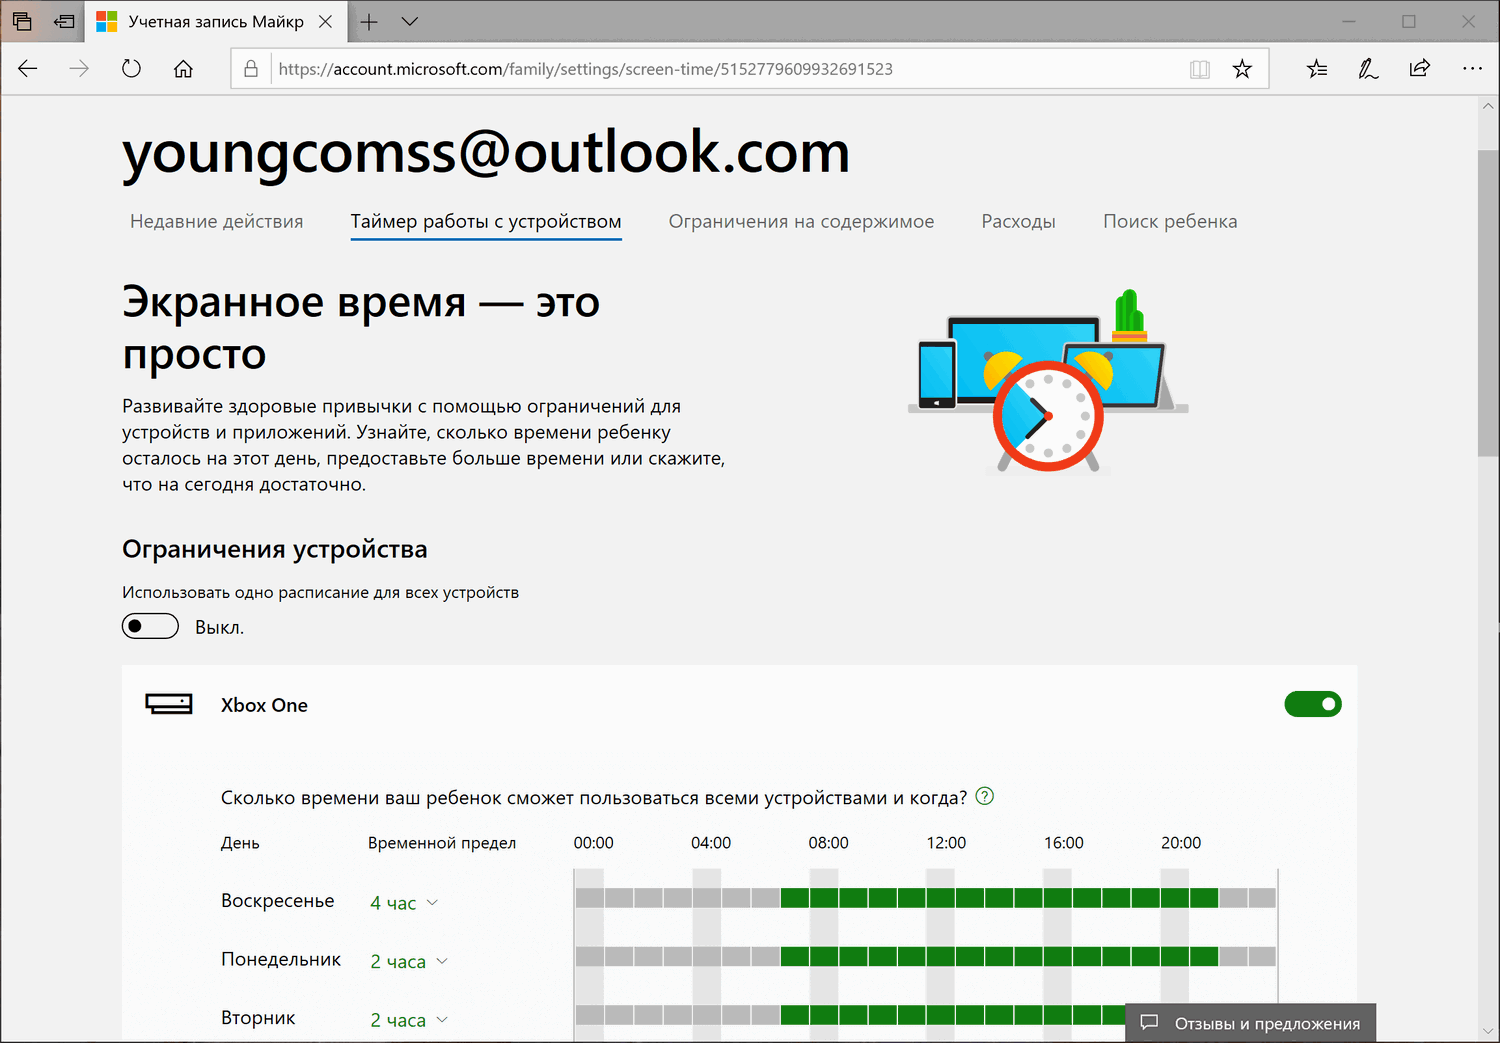Refresh the page with the reload icon
1500x1043 pixels.
(131, 69)
